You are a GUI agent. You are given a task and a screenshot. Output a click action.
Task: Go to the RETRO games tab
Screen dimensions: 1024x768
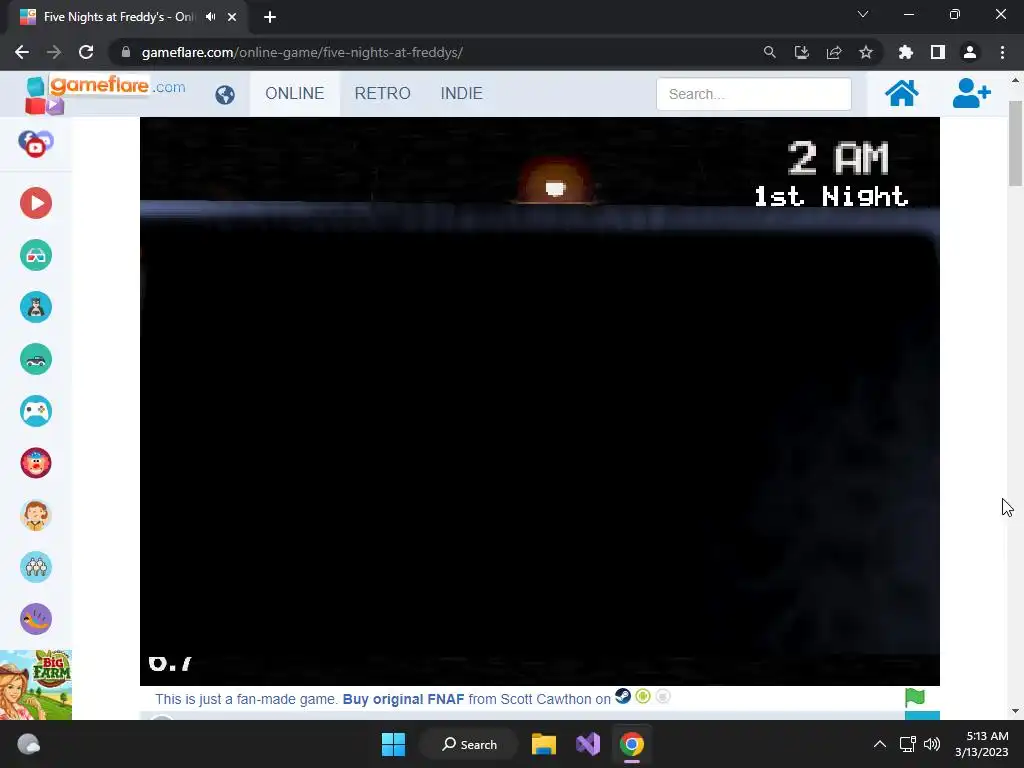tap(383, 93)
